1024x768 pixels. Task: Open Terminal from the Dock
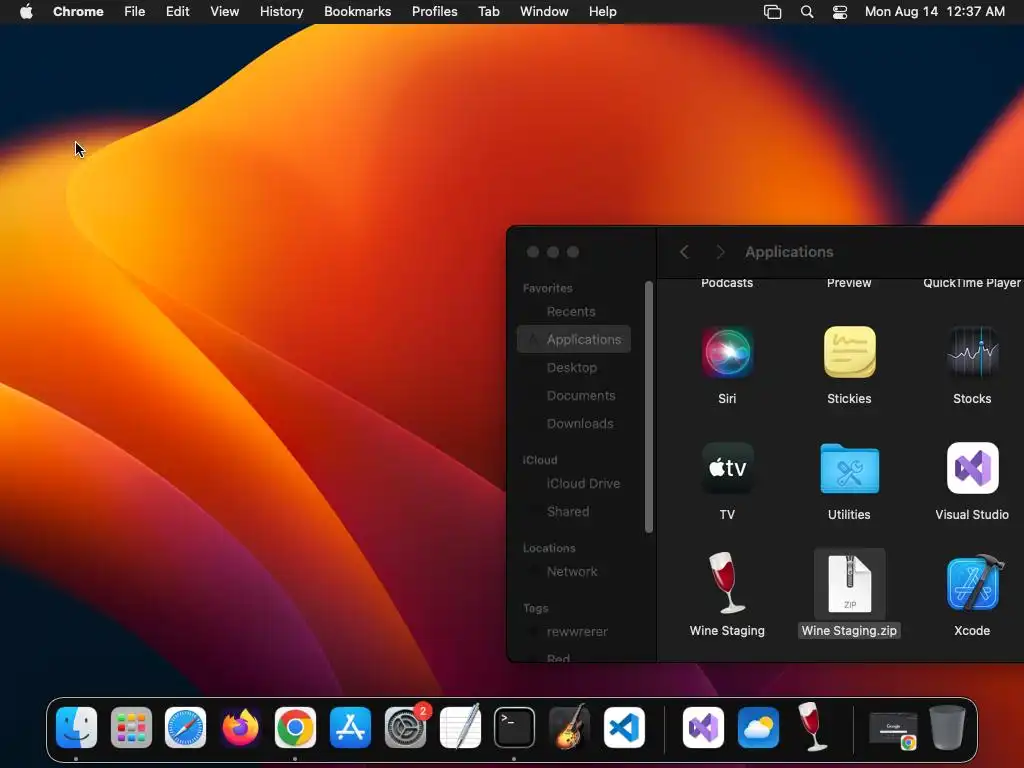click(515, 728)
